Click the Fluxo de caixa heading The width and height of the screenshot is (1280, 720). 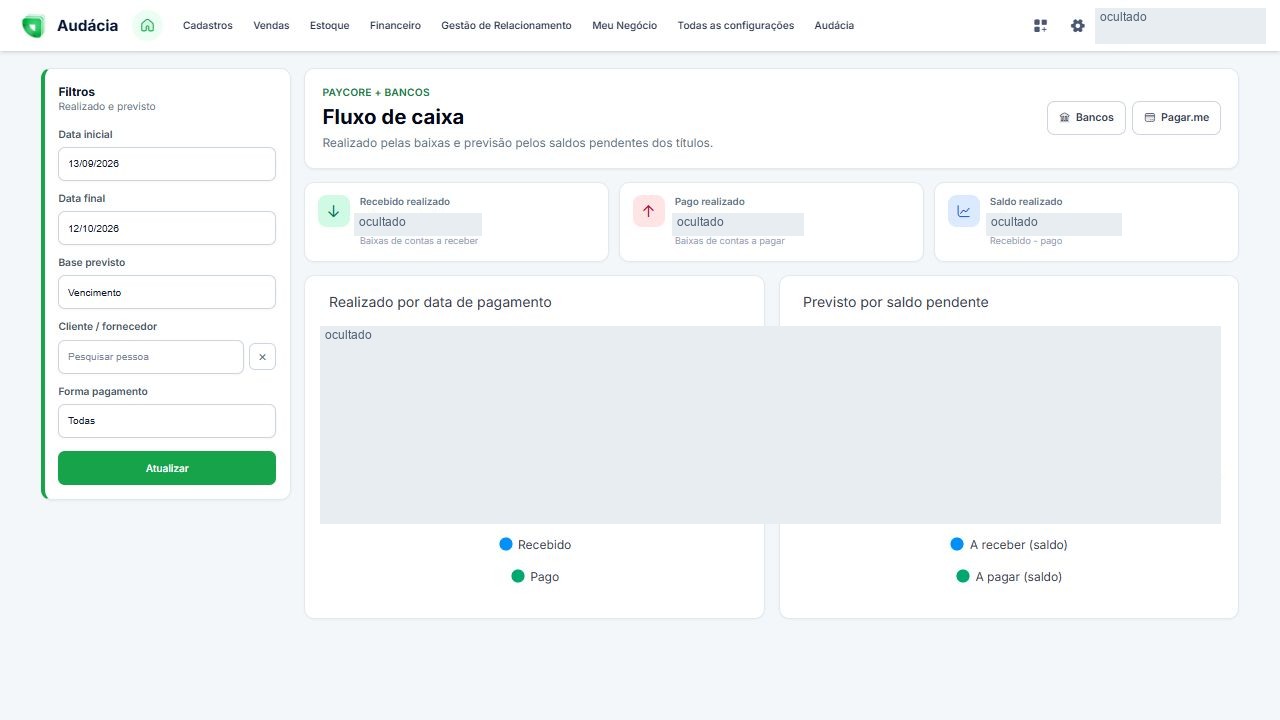[x=393, y=117]
